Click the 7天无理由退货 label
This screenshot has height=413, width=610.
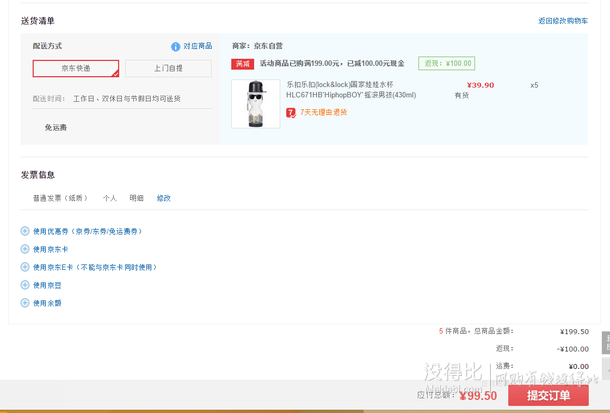[x=324, y=112]
